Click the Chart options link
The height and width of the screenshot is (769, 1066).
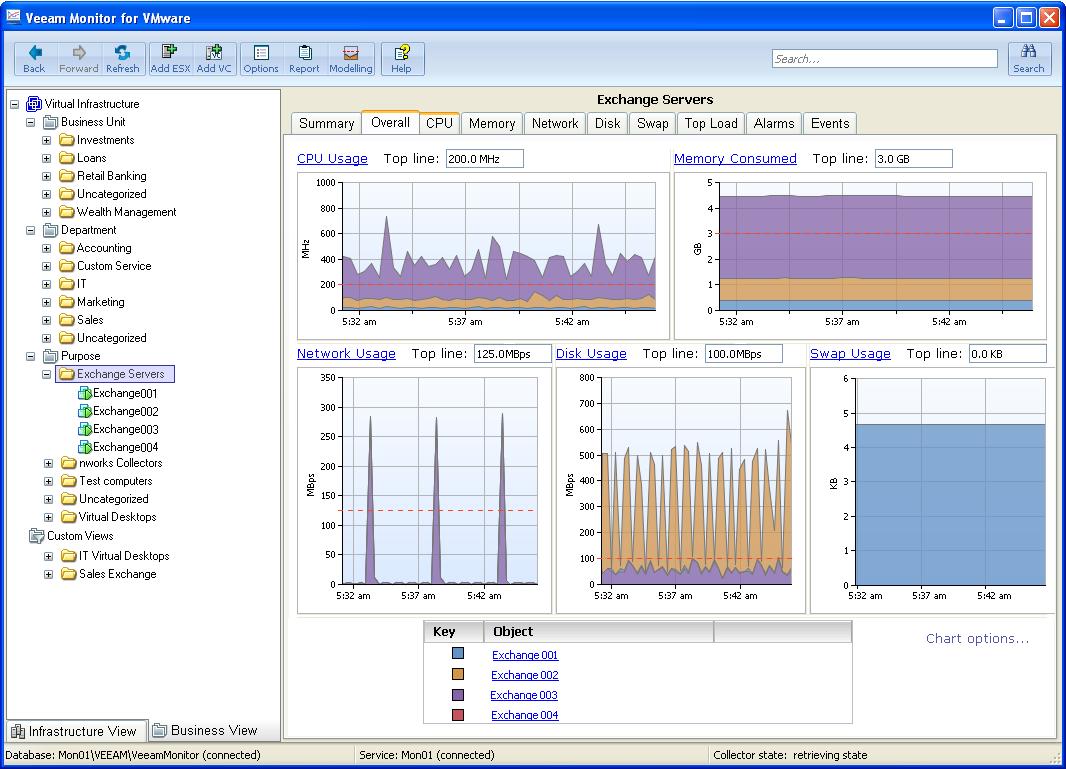tap(977, 638)
